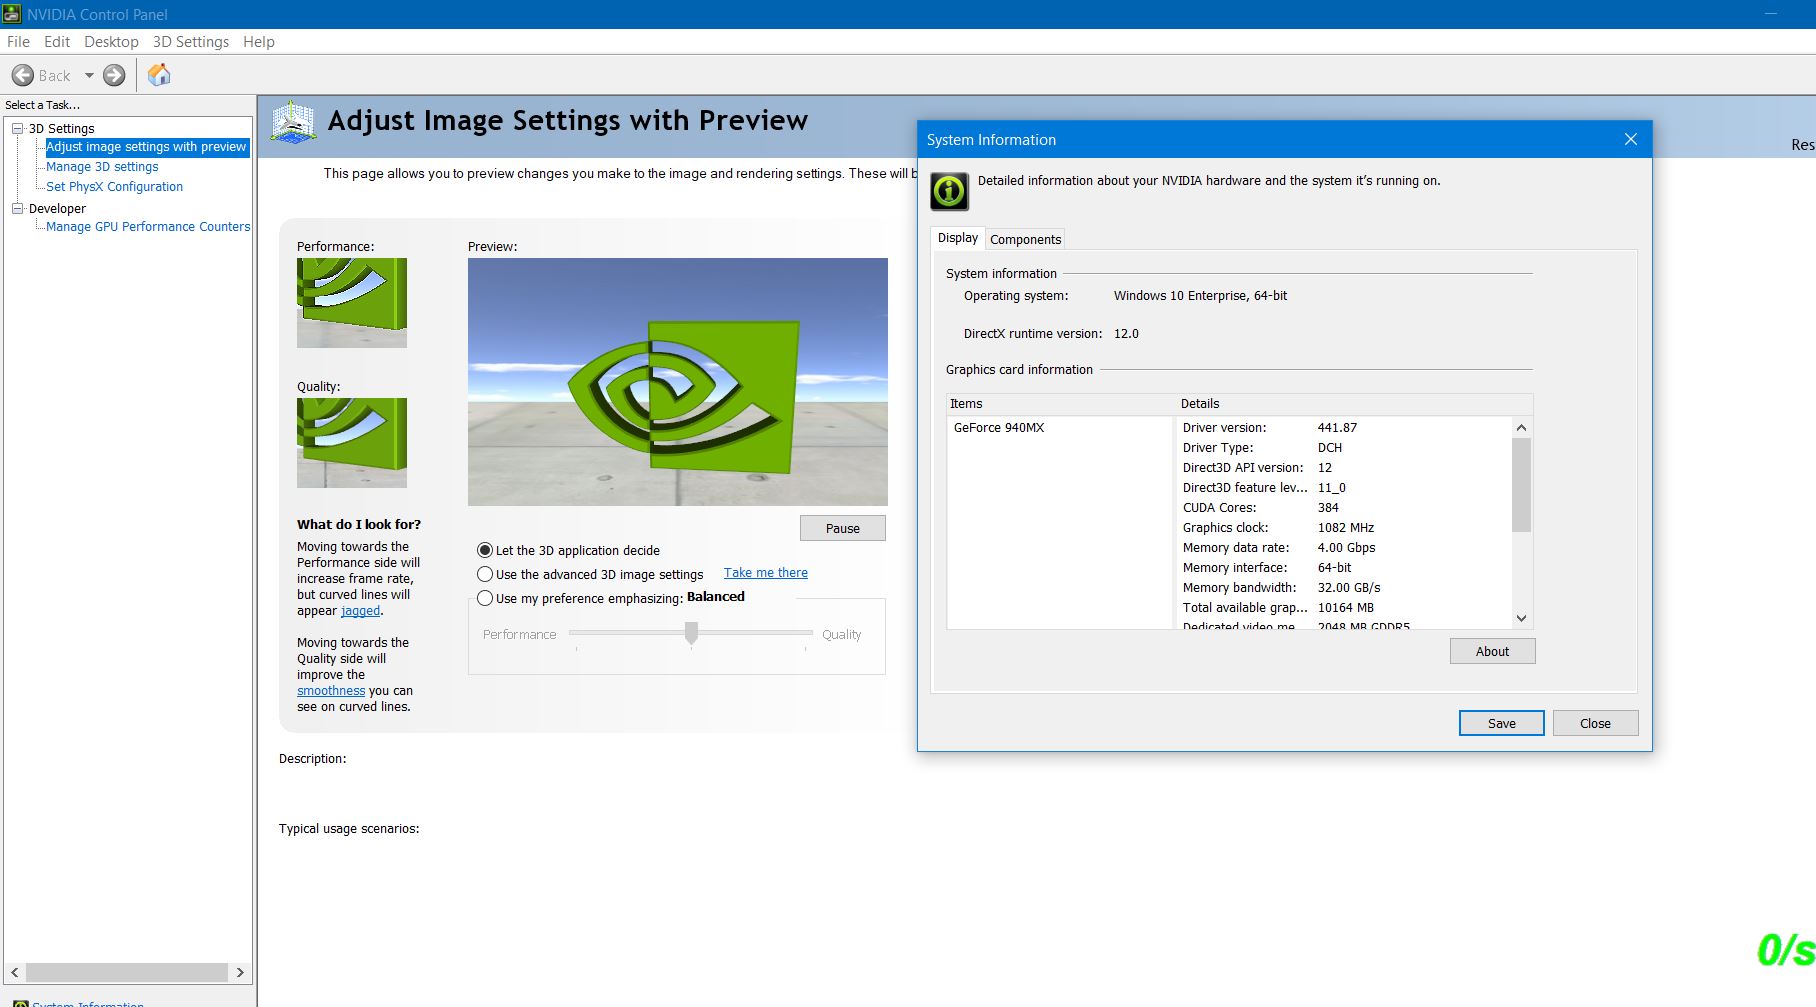Collapse the Developer tree node
Screen dimensions: 1816x1007
pos(17,208)
